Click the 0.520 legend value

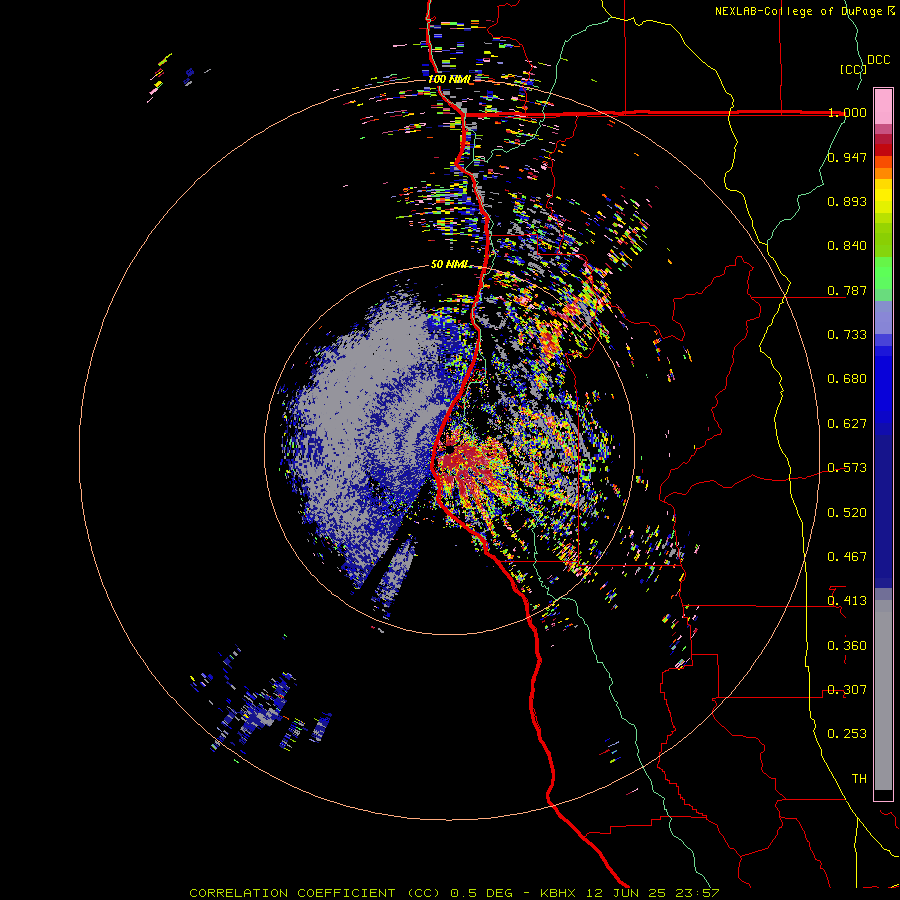(847, 513)
